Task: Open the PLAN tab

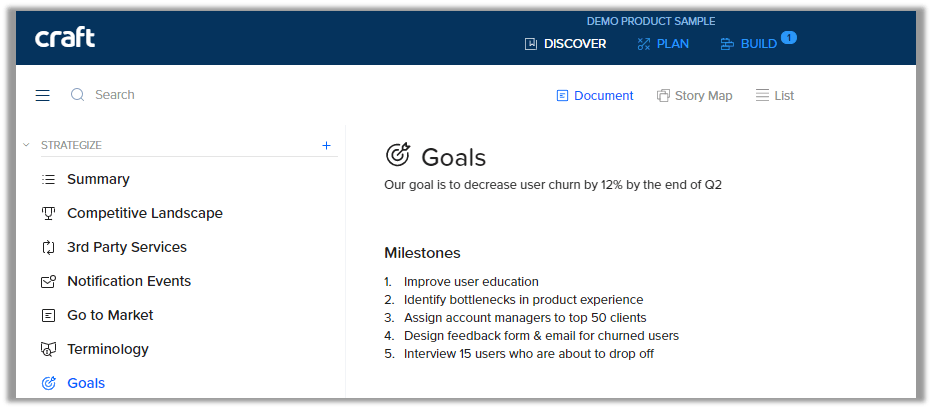Action: tap(663, 44)
